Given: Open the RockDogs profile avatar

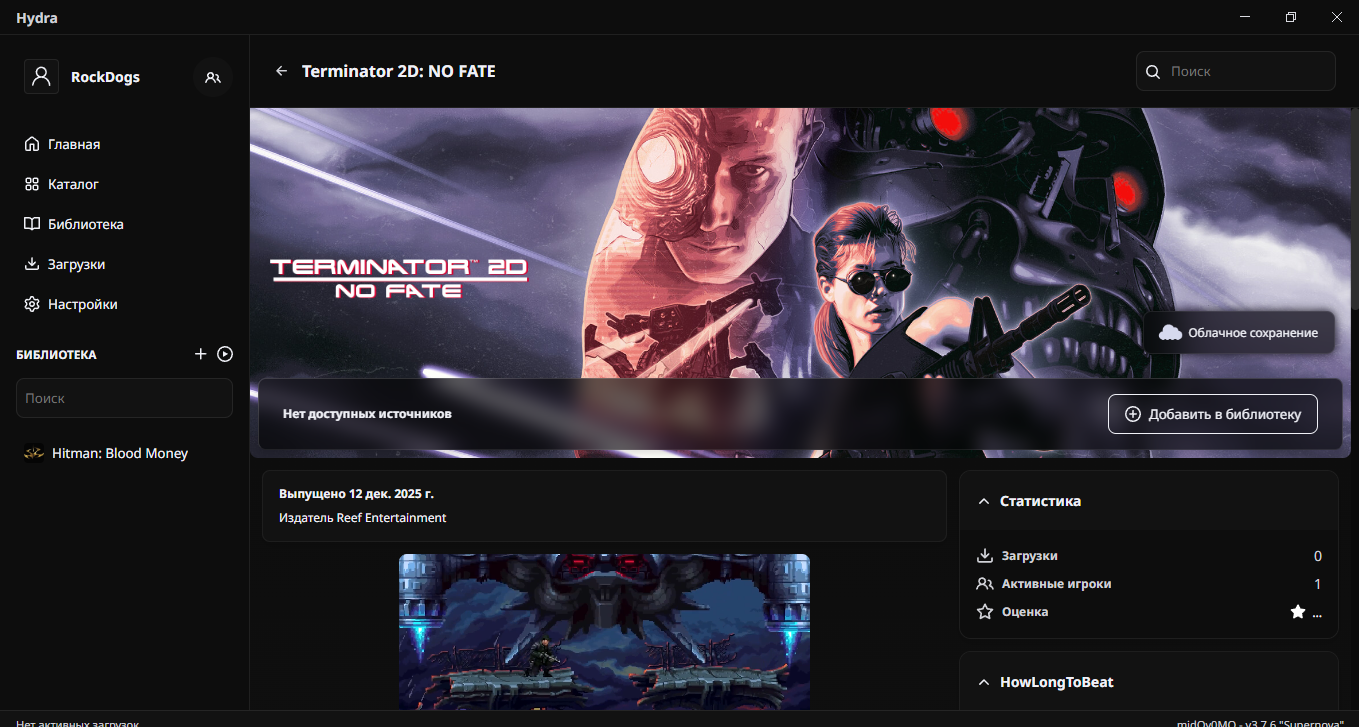Looking at the screenshot, I should coord(41,77).
